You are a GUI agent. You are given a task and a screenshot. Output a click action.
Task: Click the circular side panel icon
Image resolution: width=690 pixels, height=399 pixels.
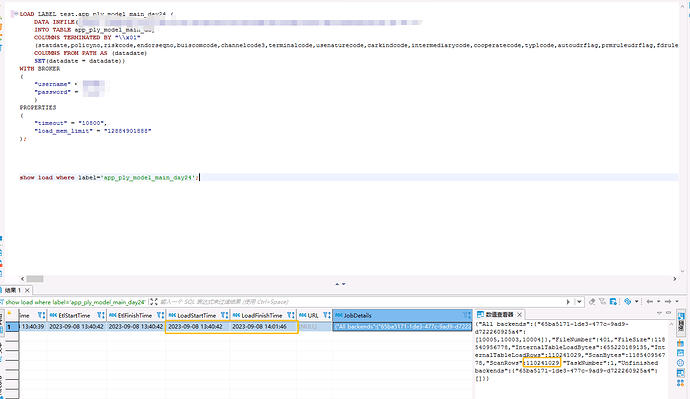pyautogui.click(x=680, y=363)
